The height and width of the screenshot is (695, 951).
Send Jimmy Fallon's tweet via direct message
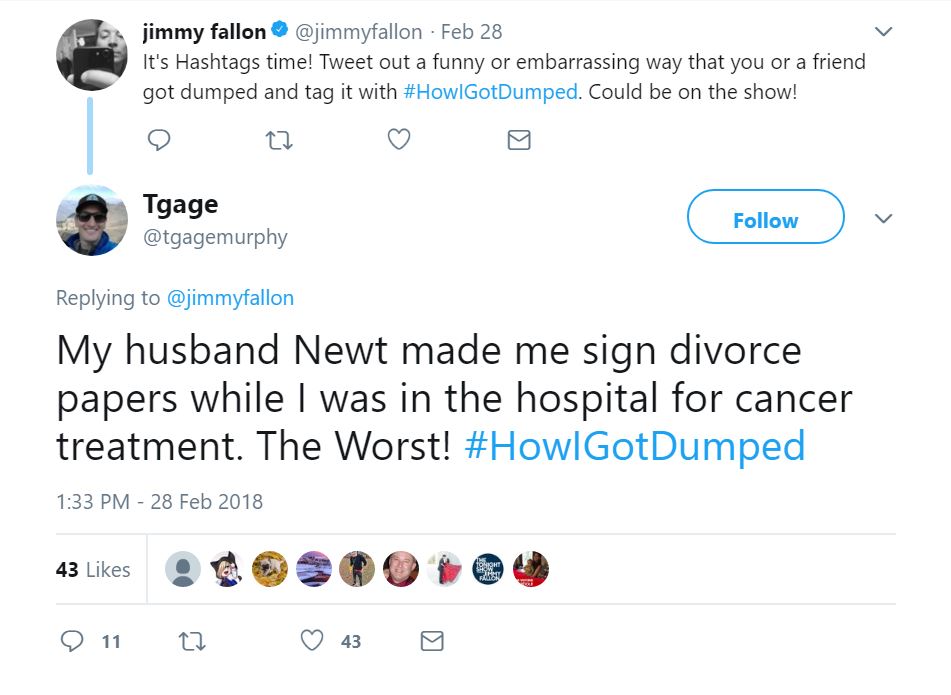(x=519, y=140)
